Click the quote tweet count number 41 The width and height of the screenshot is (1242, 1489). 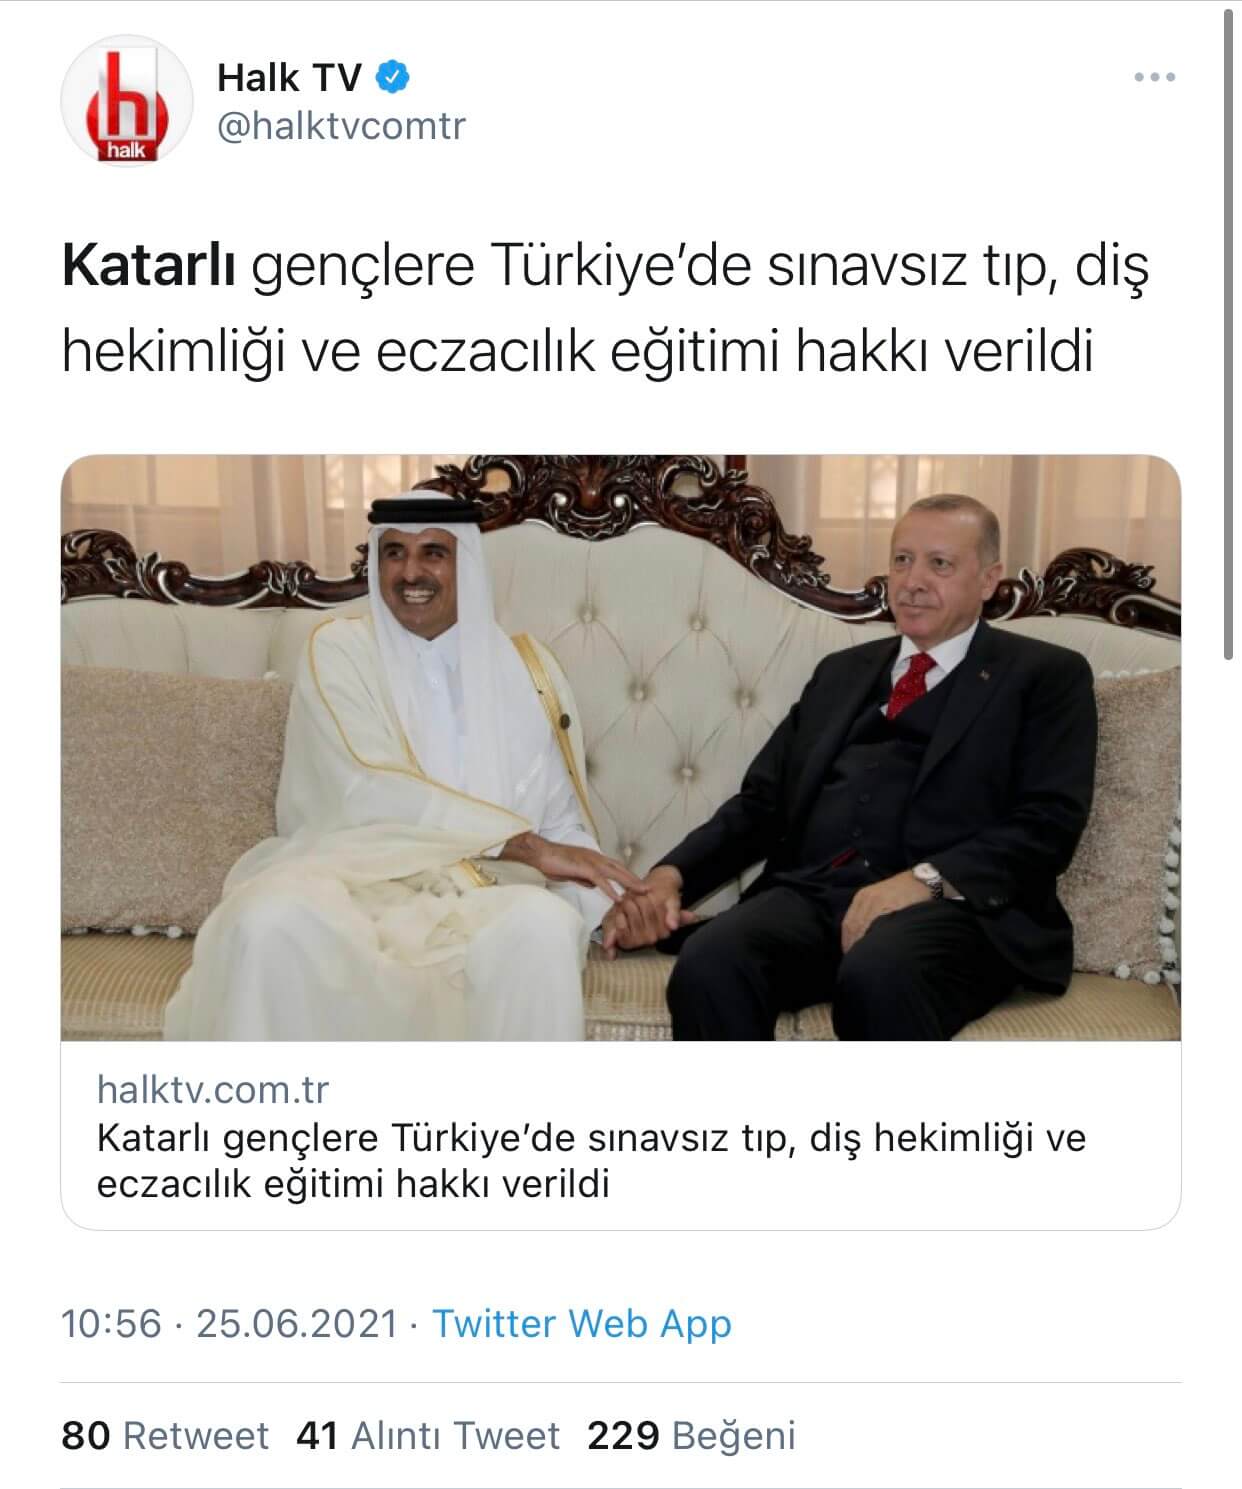pos(319,1436)
